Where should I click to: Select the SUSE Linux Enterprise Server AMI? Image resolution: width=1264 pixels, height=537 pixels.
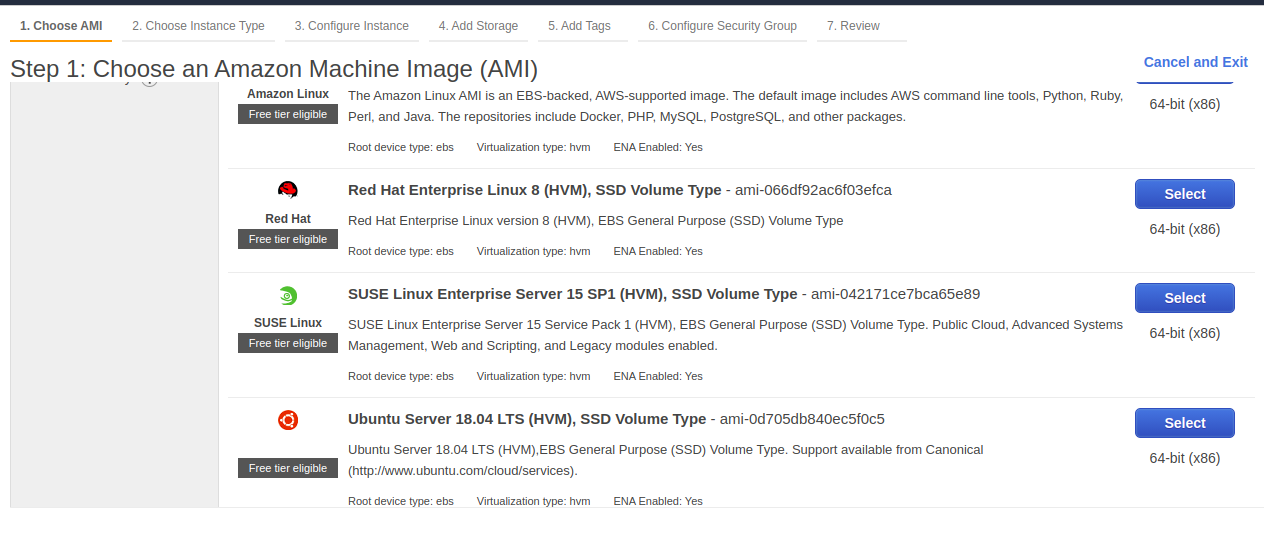tap(1184, 298)
